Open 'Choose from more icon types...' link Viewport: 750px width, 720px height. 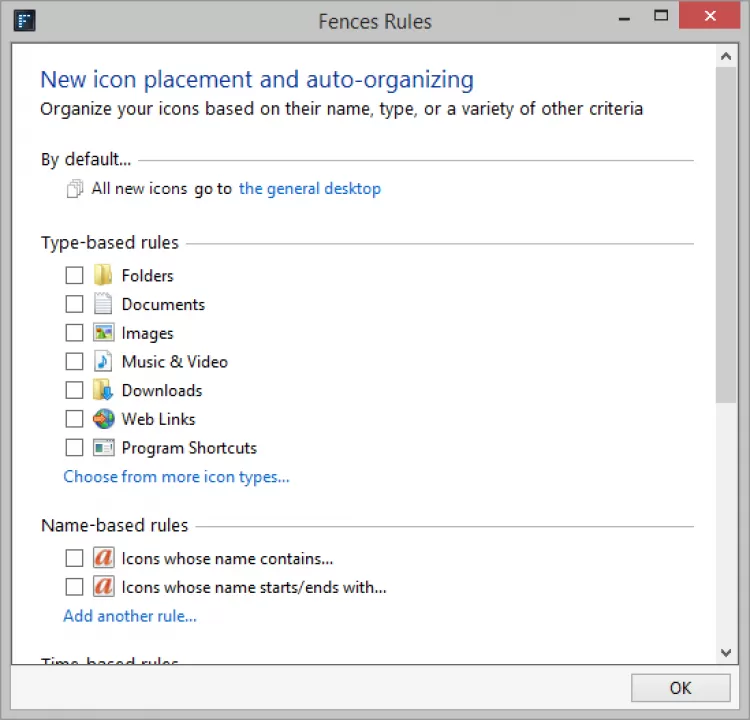click(176, 477)
